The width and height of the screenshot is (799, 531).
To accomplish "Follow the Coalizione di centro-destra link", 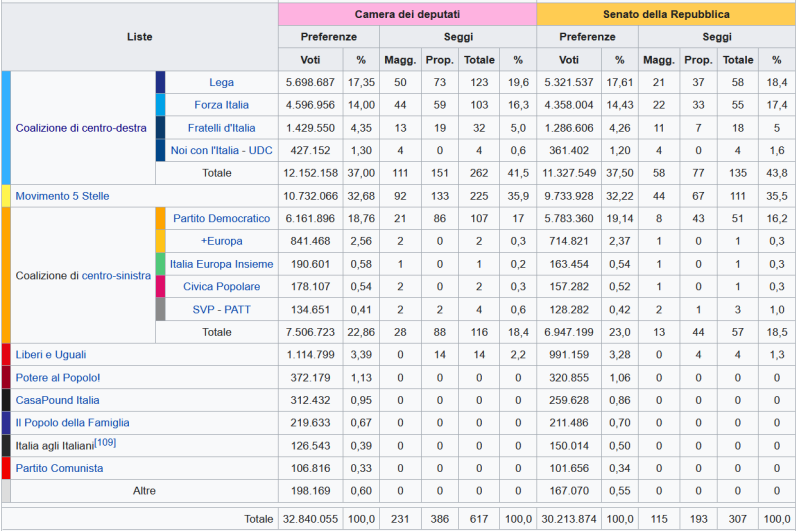I will [79, 128].
